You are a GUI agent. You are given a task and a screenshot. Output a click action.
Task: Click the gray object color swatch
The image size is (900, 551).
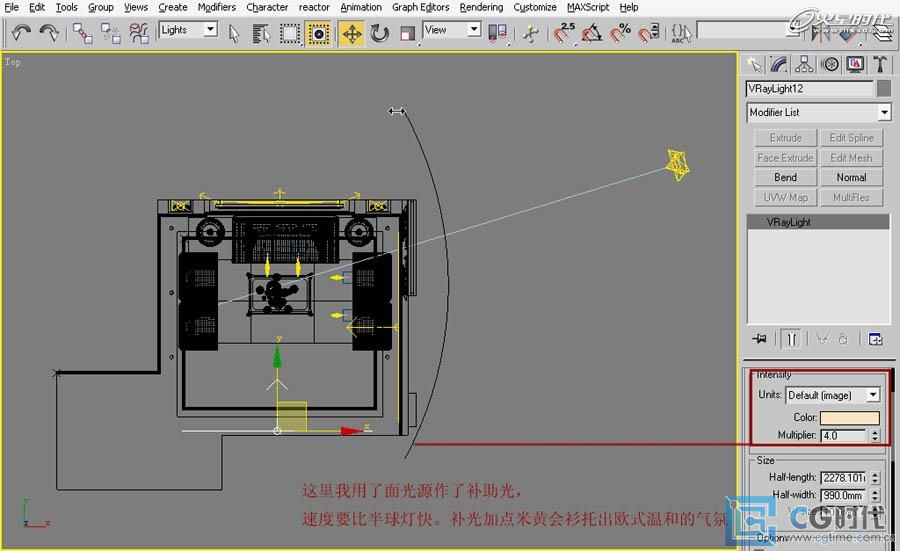point(884,88)
